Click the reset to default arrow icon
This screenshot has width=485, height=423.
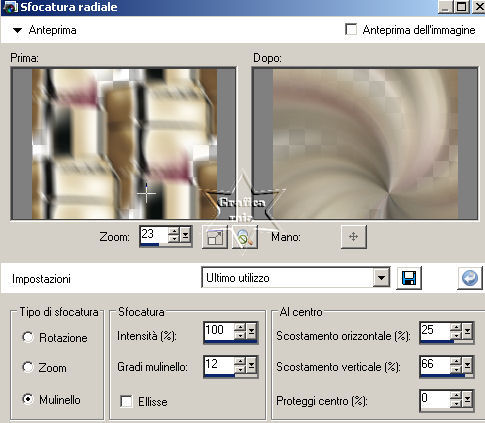[470, 278]
